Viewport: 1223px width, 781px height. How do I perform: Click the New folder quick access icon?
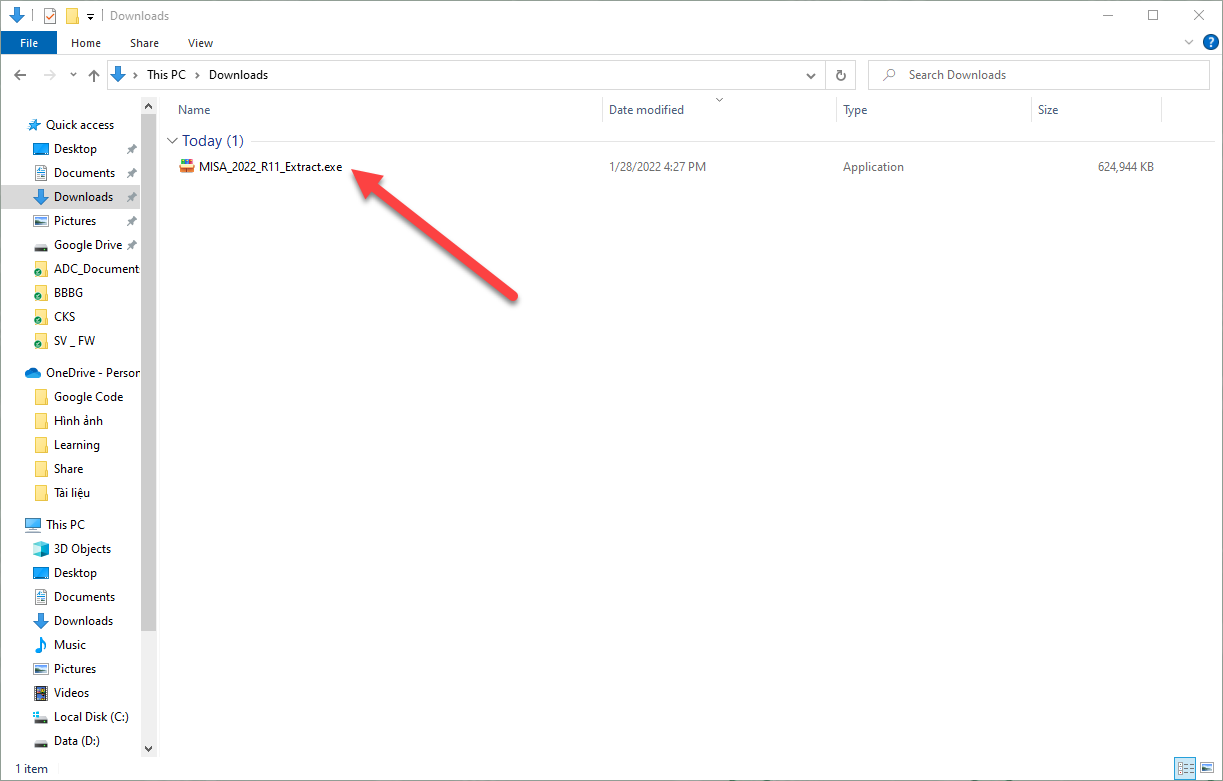[x=72, y=16]
